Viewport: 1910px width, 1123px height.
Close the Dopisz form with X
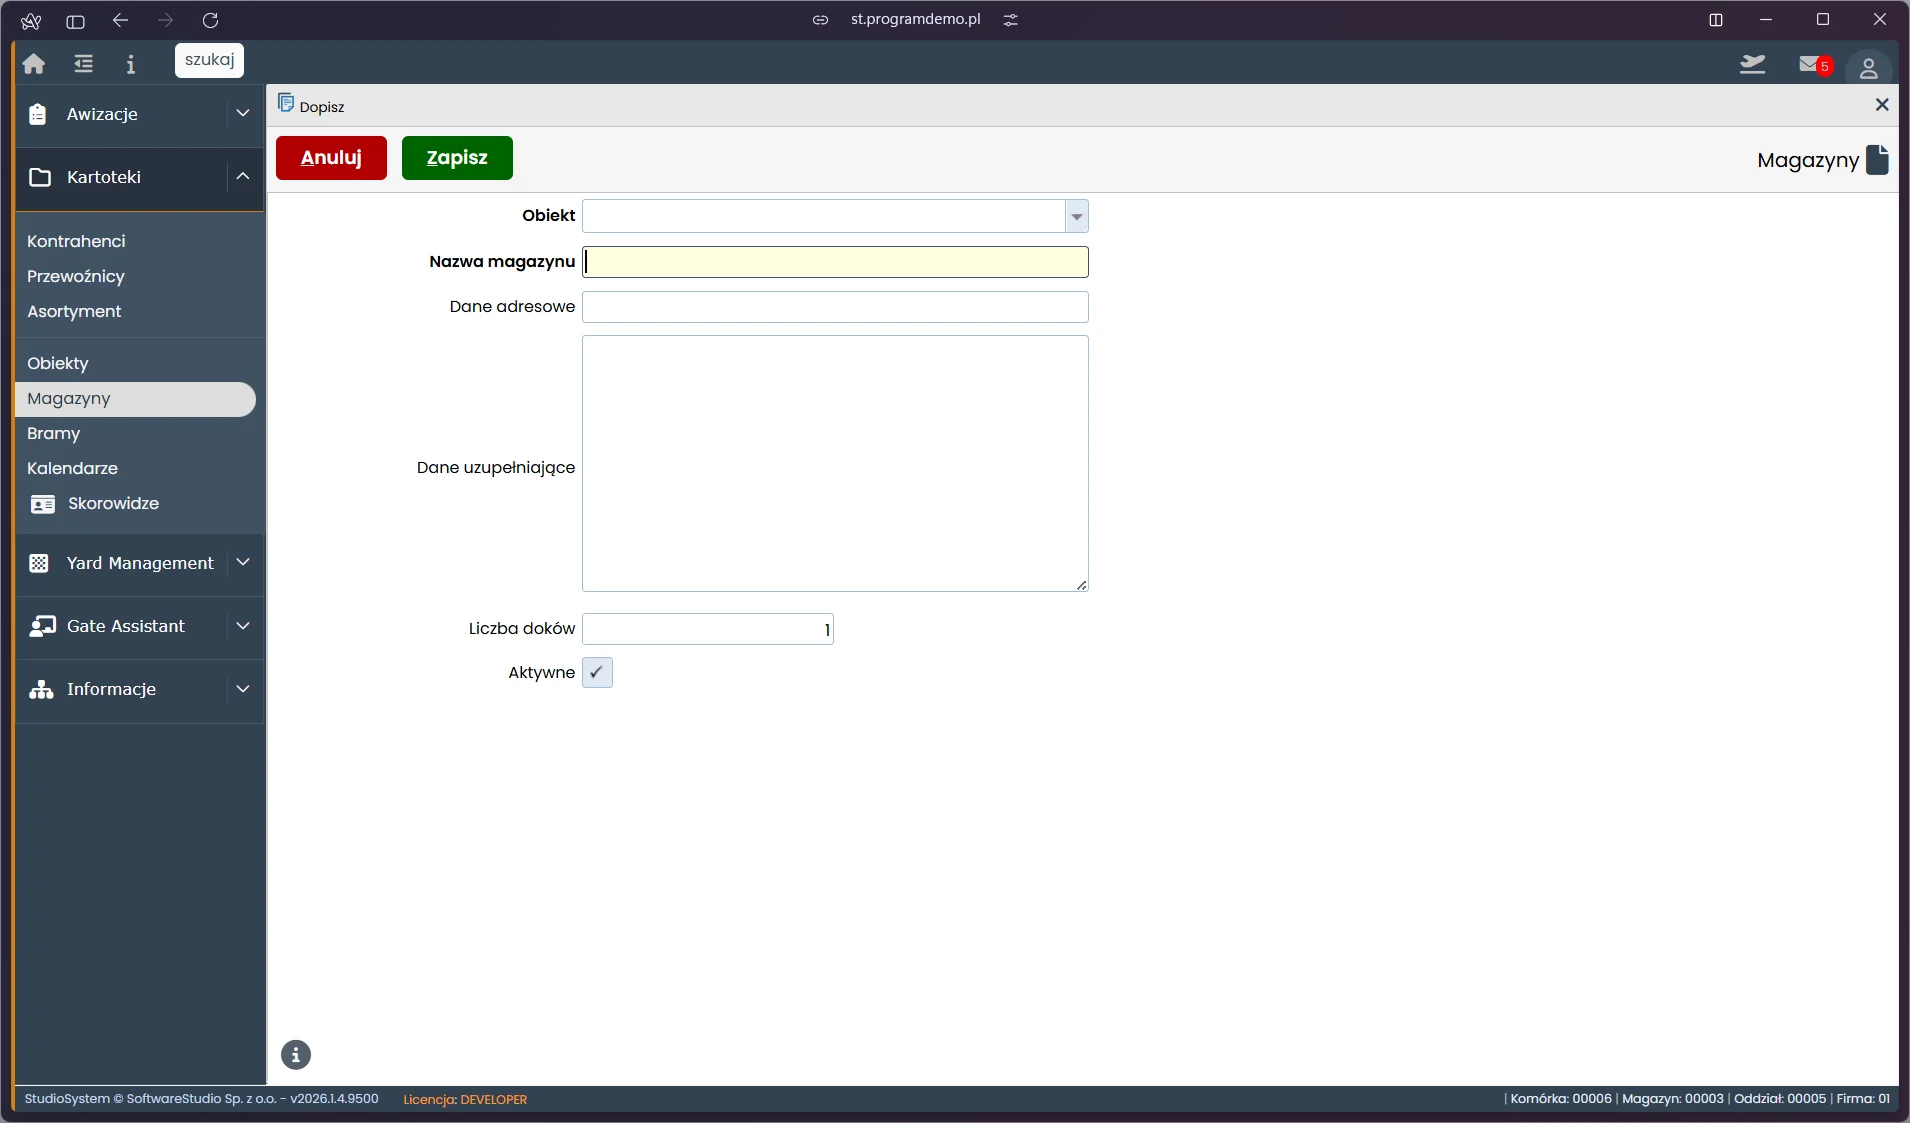pyautogui.click(x=1882, y=105)
